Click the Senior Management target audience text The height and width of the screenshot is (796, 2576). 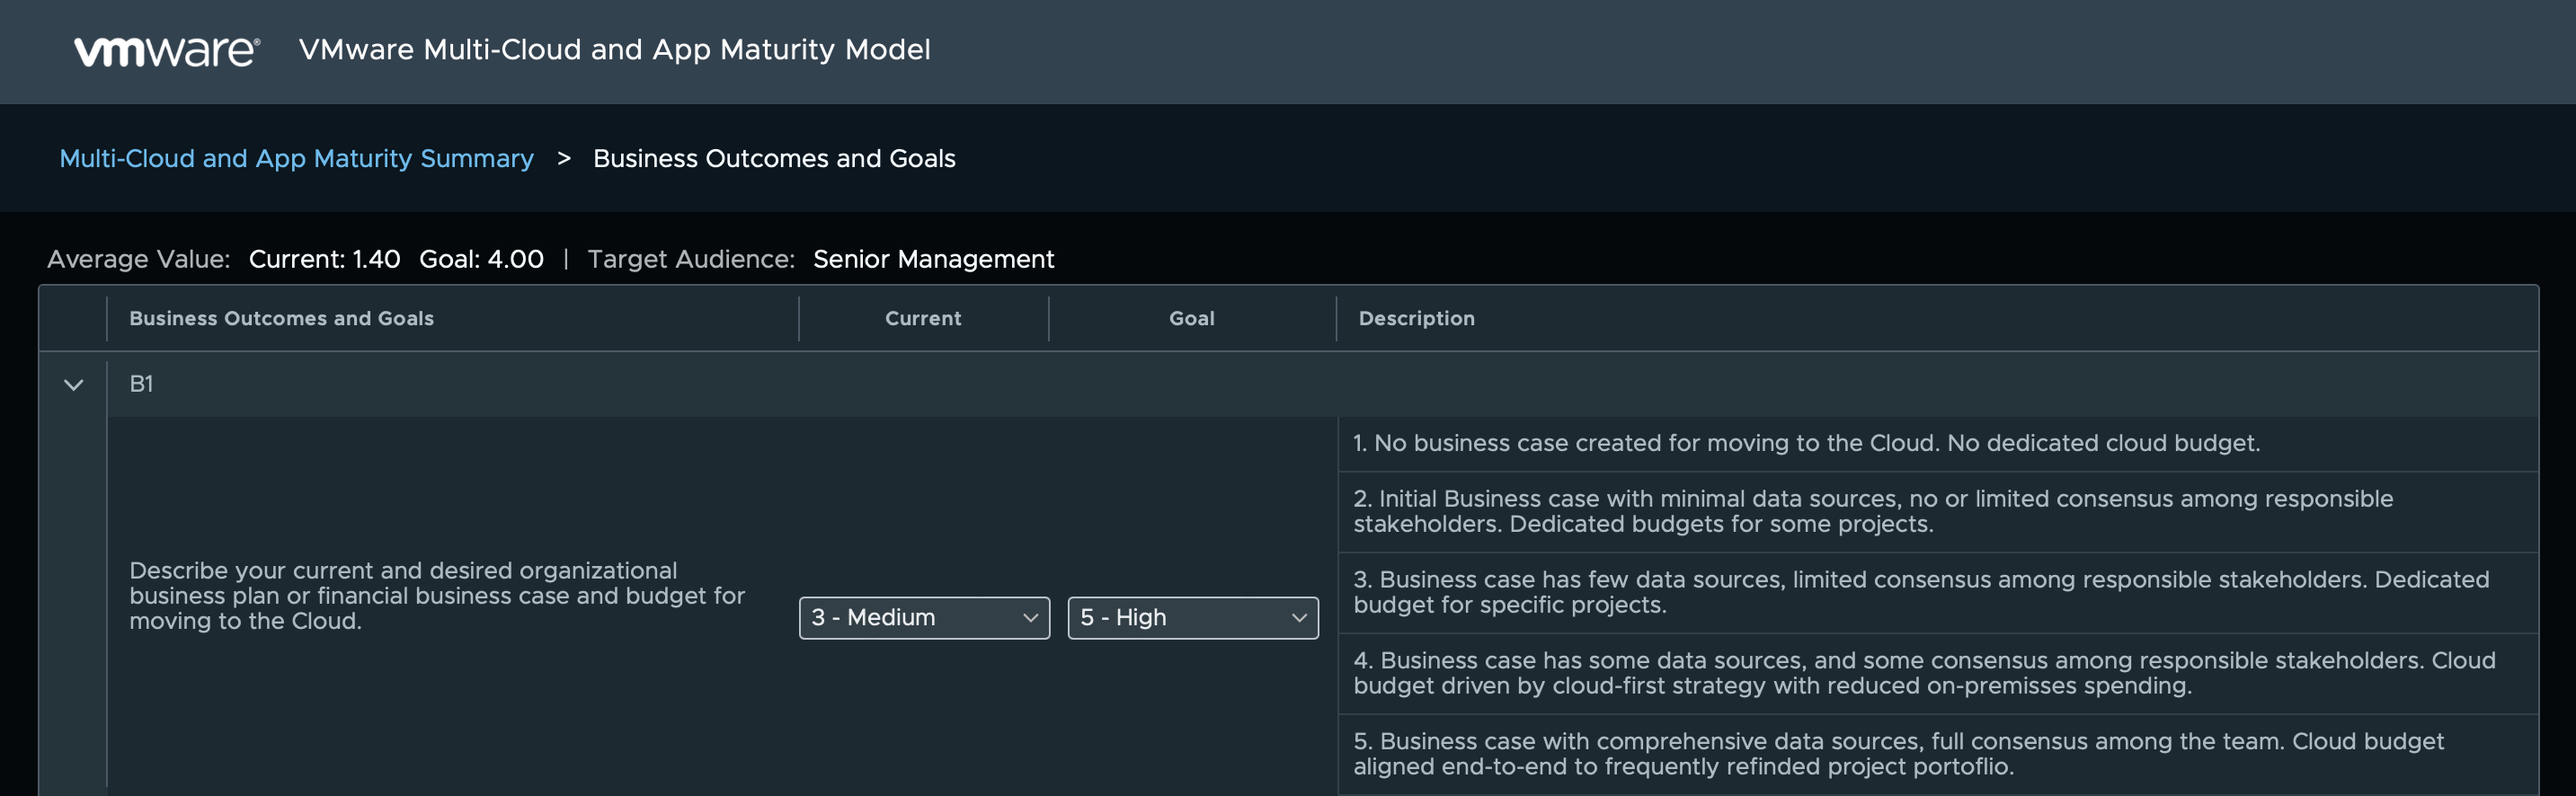(933, 260)
